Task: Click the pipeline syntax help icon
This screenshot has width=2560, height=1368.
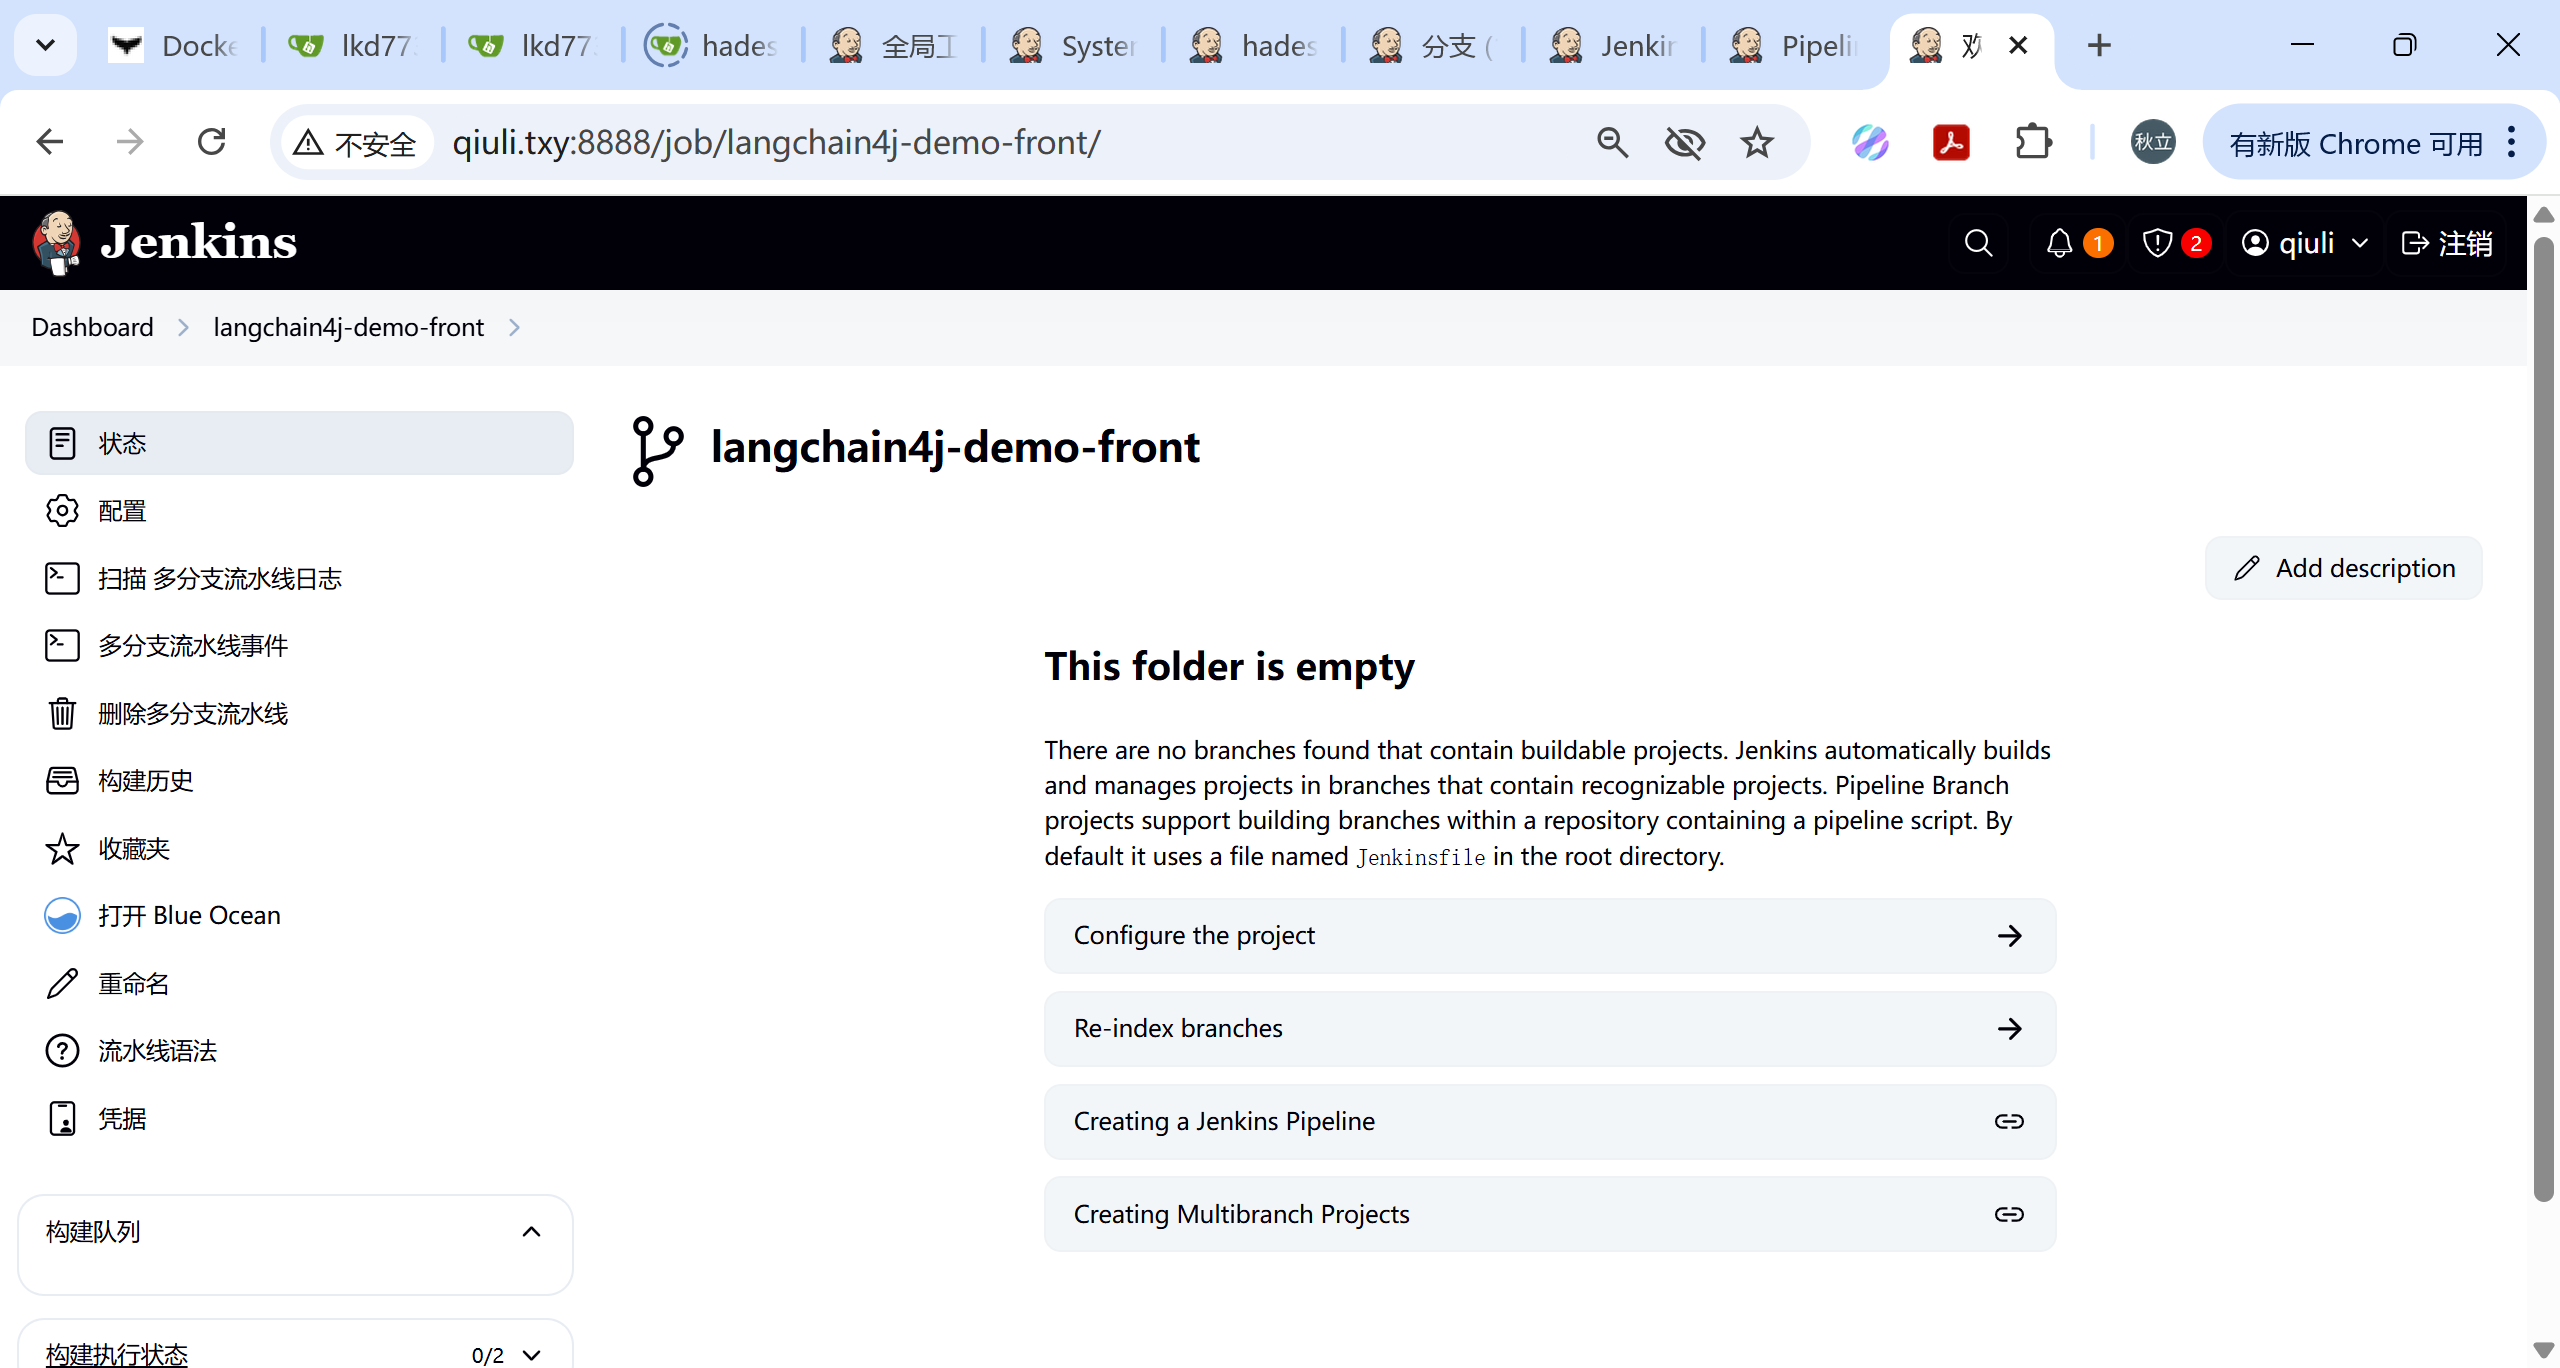Action: click(62, 1051)
